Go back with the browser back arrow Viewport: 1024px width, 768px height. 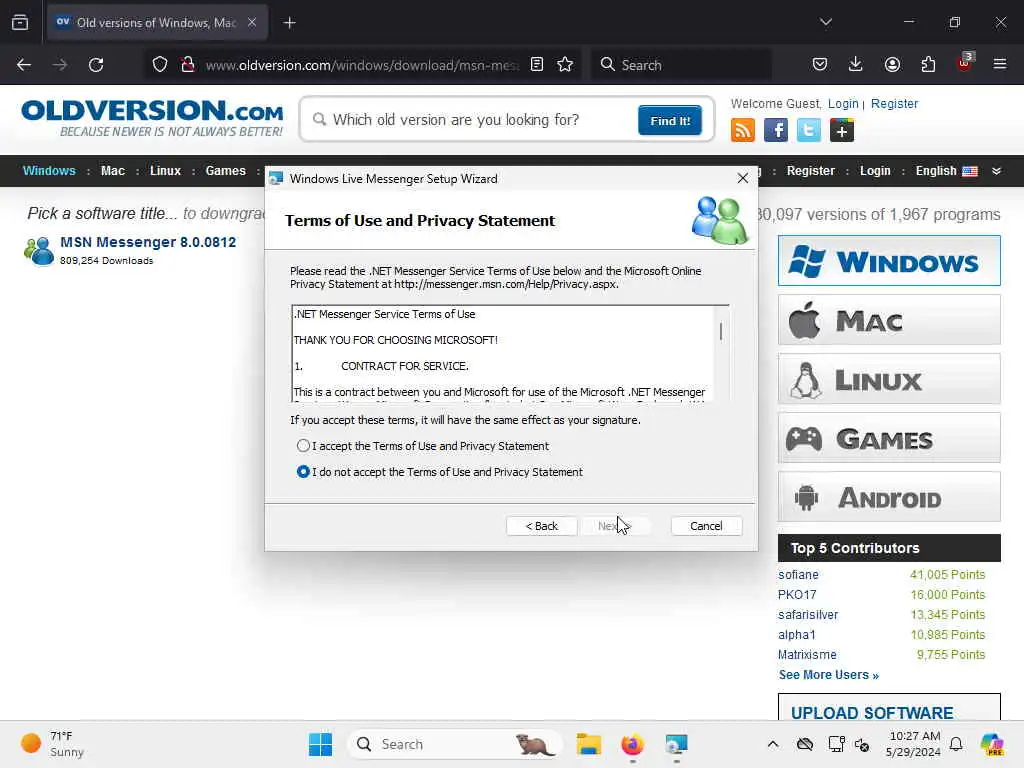pyautogui.click(x=24, y=65)
